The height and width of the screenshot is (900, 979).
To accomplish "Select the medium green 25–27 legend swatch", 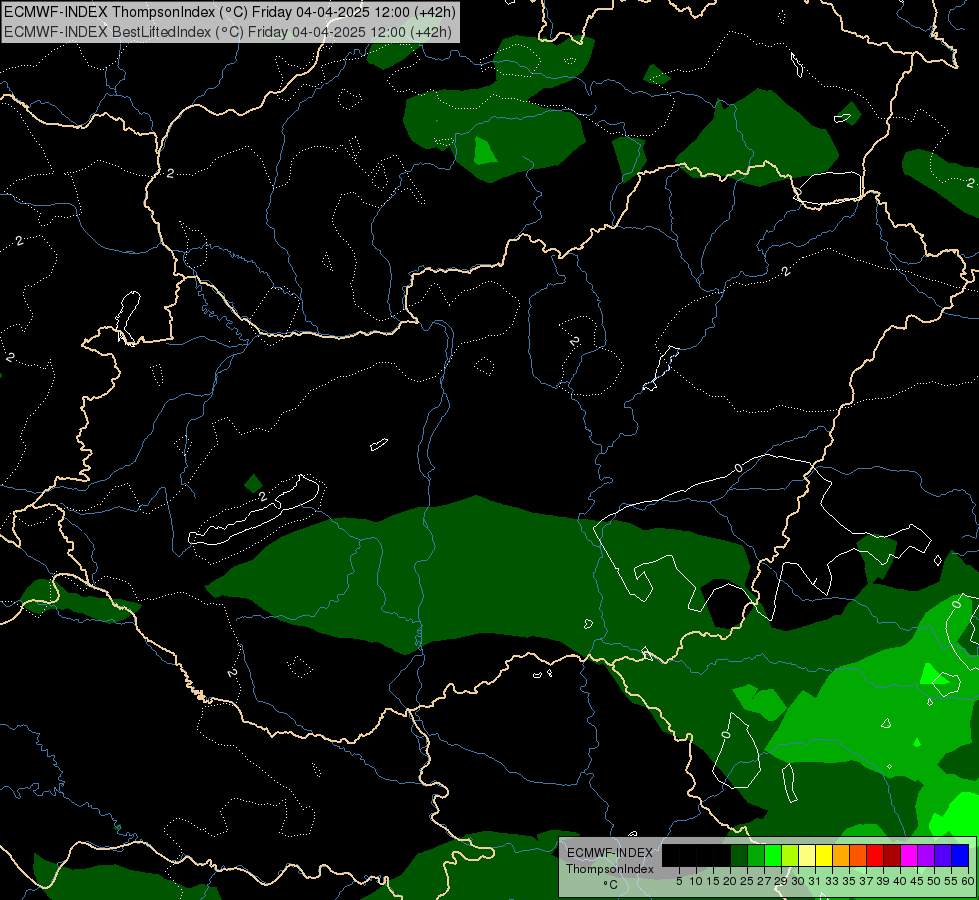I will (x=756, y=855).
